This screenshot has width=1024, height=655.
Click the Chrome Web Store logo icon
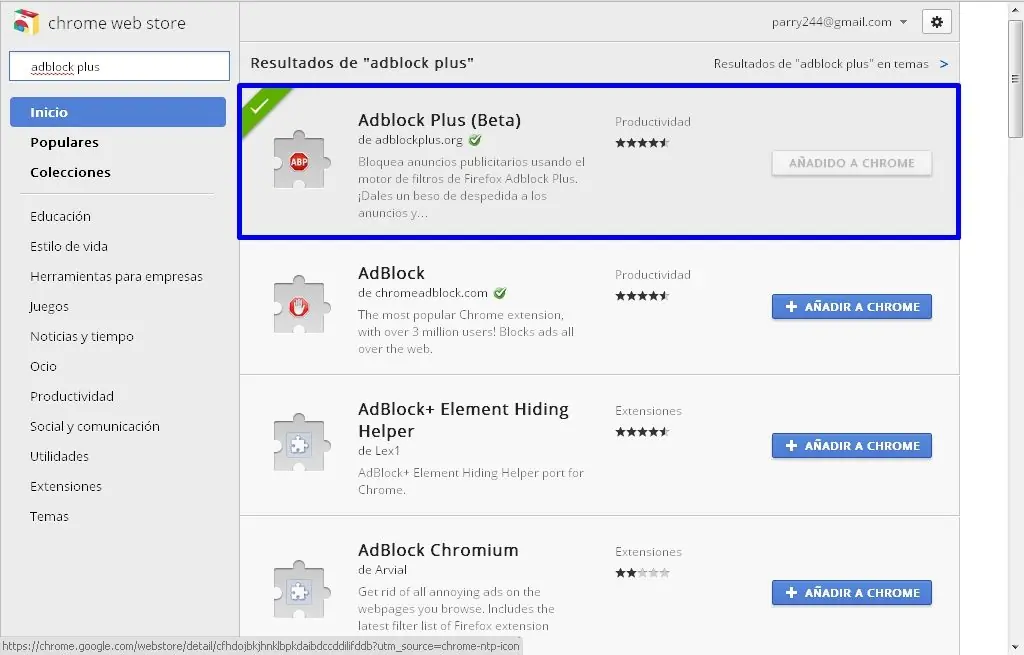point(26,22)
